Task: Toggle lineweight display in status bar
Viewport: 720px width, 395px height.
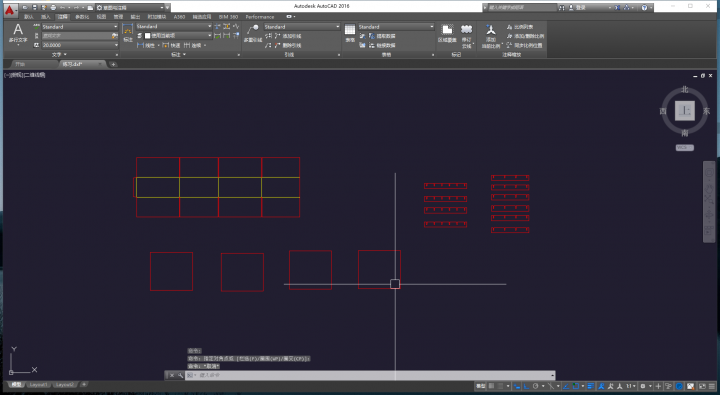Action: [x=591, y=386]
